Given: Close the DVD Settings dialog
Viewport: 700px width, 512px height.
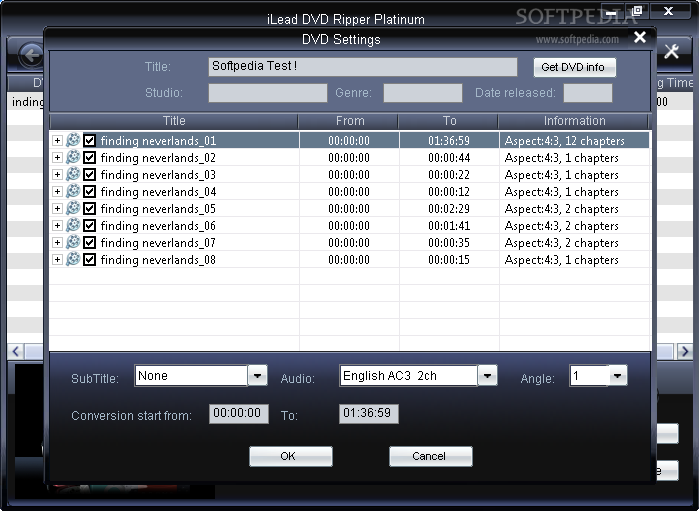Looking at the screenshot, I should pos(640,37).
